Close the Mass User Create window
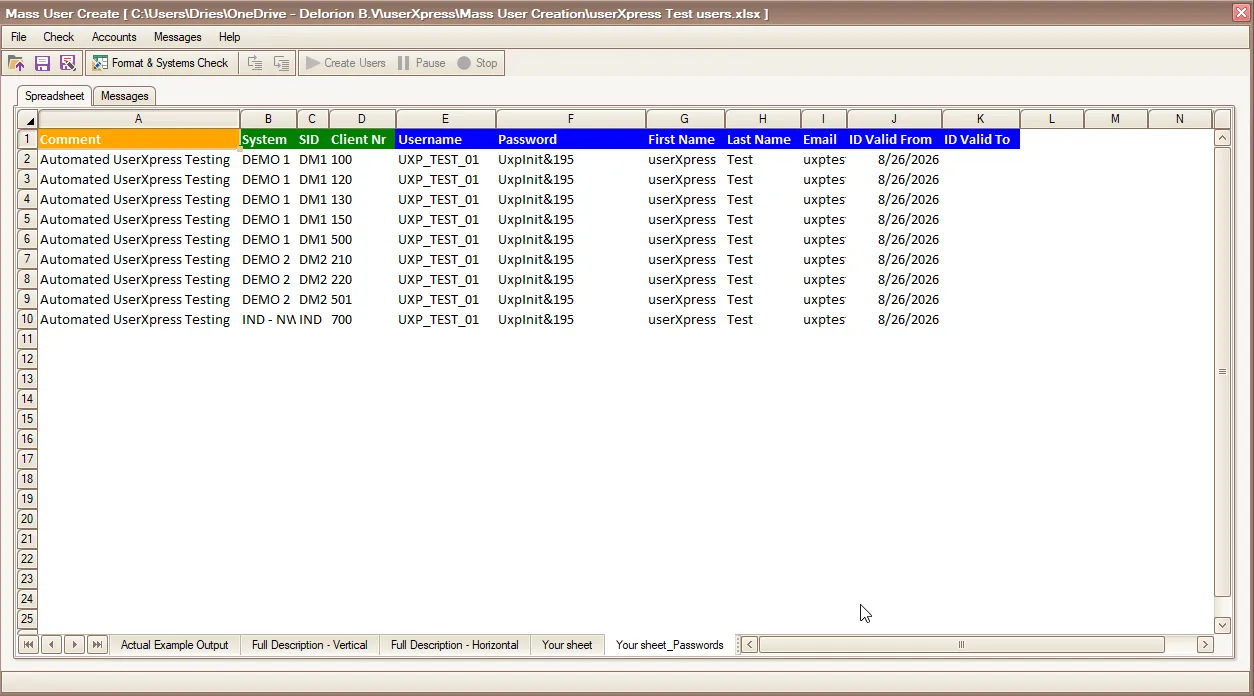Screen dimensions: 1254x696 tap(1240, 12)
